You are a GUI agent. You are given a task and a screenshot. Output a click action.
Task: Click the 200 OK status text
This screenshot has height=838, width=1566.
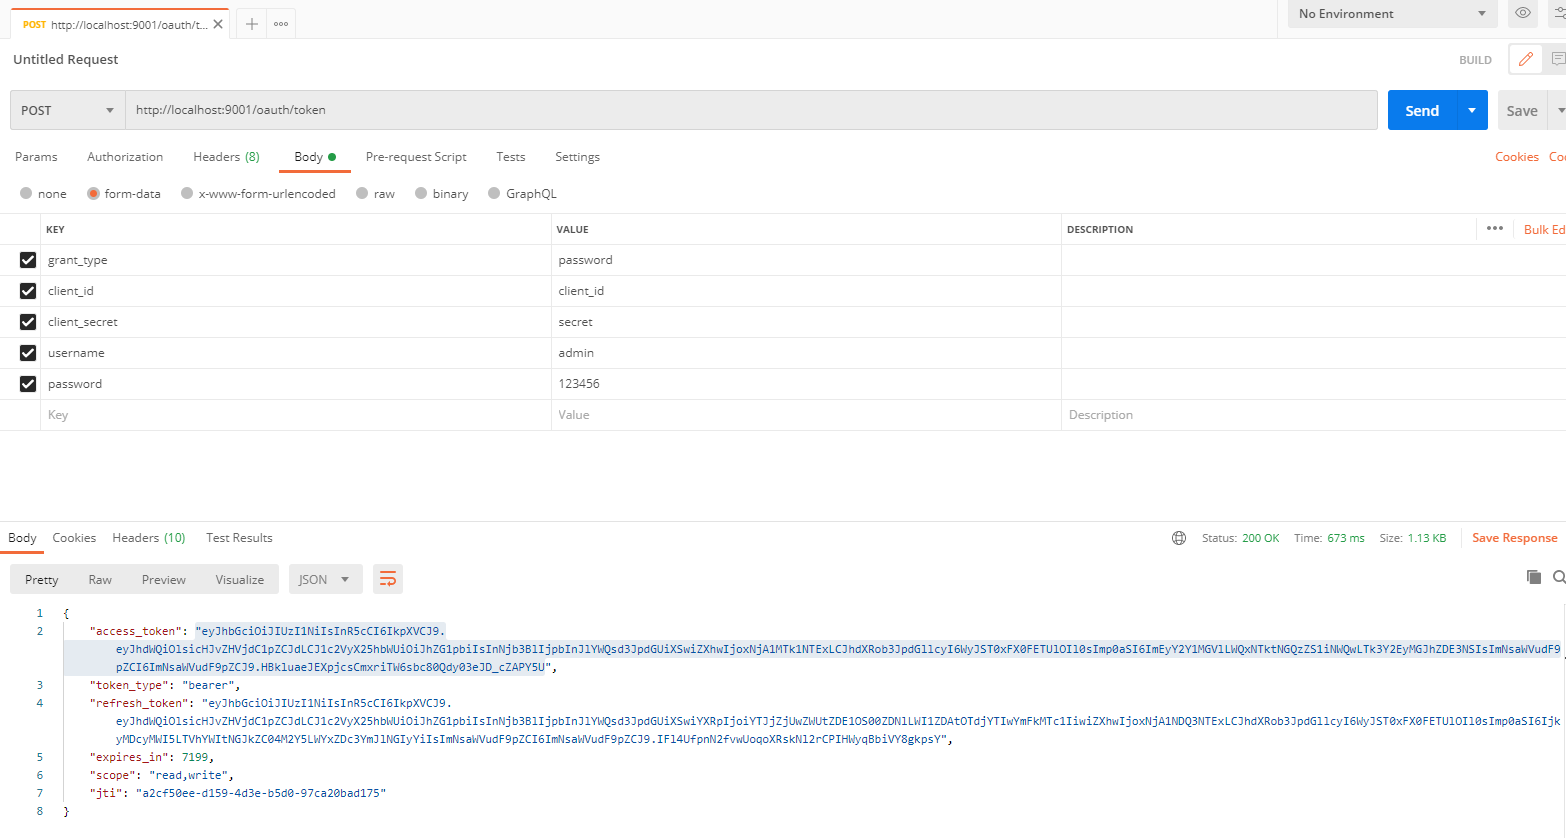pyautogui.click(x=1260, y=538)
